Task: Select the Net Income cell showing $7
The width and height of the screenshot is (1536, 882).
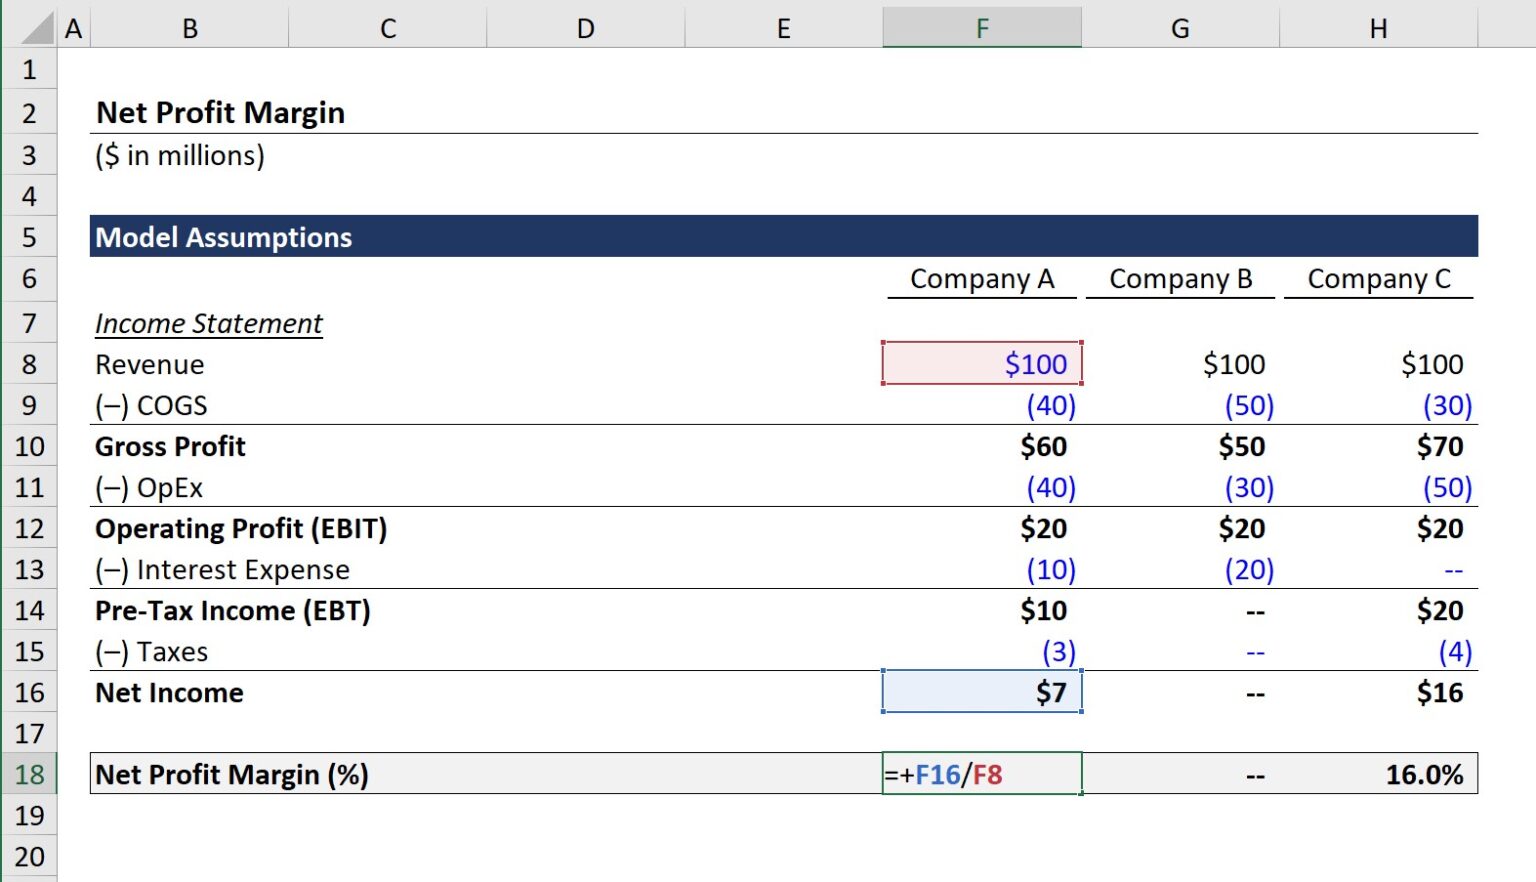Action: pyautogui.click(x=981, y=692)
